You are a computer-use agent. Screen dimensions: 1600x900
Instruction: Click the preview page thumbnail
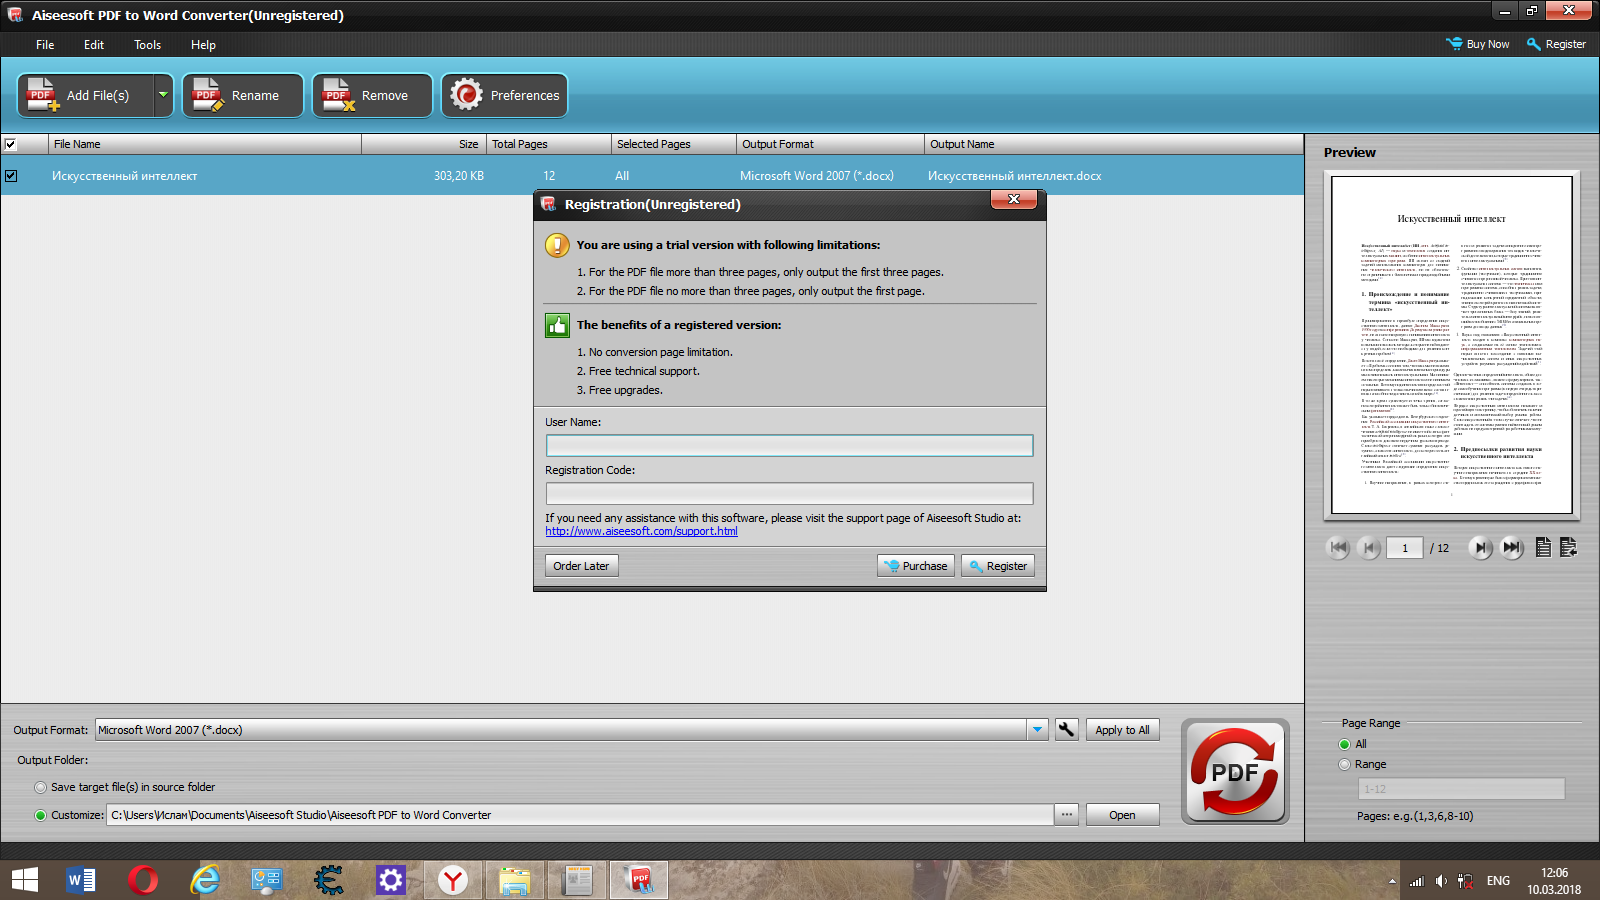[1452, 345]
